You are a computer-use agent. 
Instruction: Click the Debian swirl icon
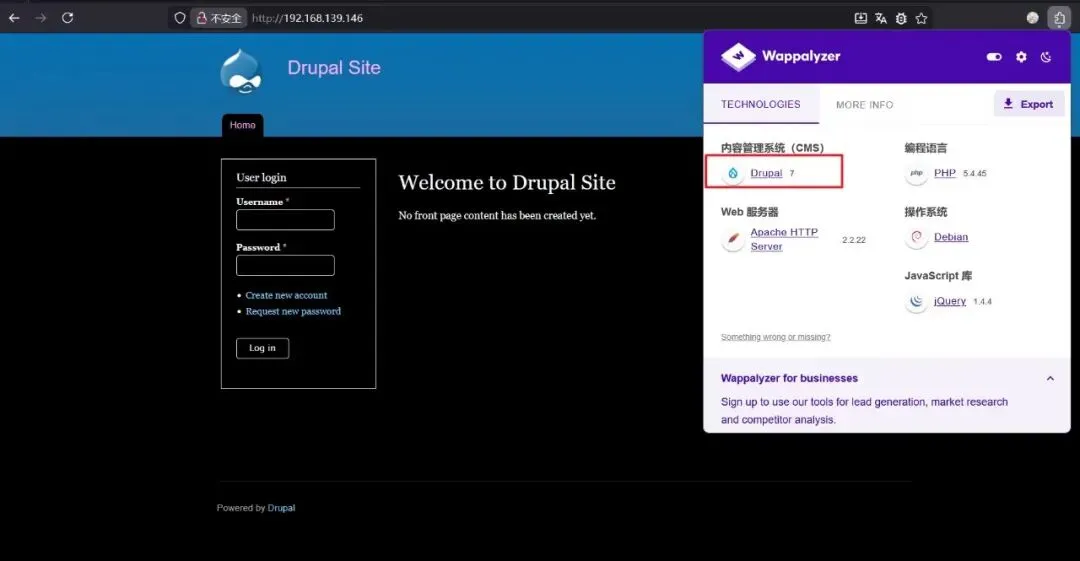916,237
